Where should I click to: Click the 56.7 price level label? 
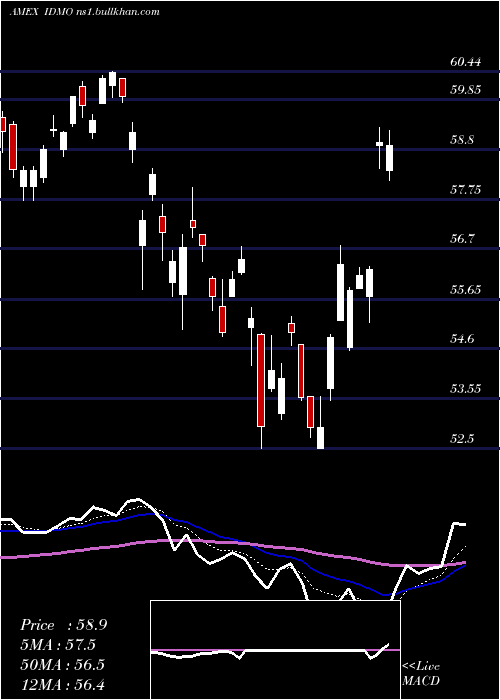[462, 239]
